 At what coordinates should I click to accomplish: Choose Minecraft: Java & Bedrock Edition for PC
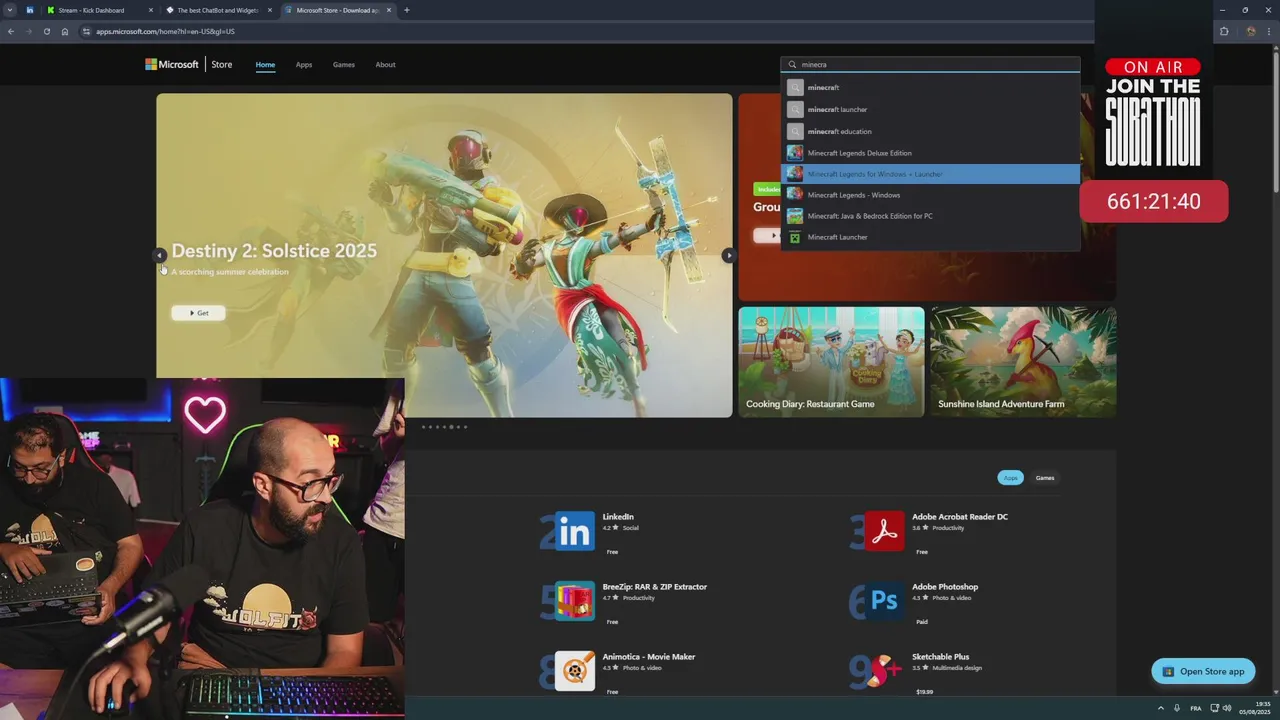pos(930,216)
